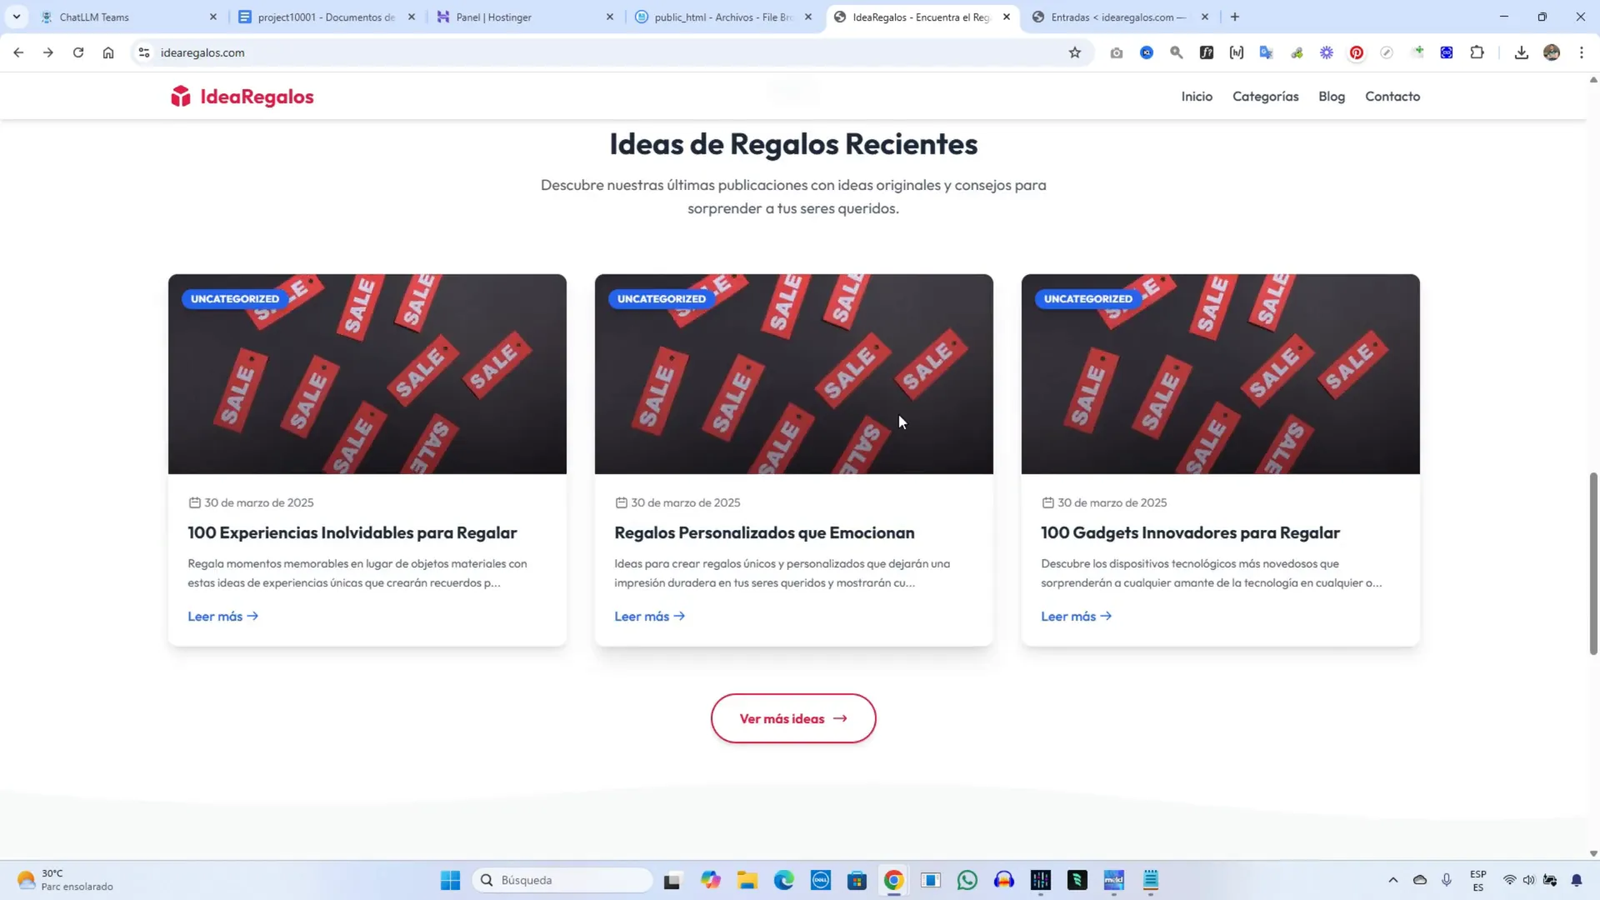Open Copilot from the taskbar
The height and width of the screenshot is (900, 1600).
(x=709, y=880)
